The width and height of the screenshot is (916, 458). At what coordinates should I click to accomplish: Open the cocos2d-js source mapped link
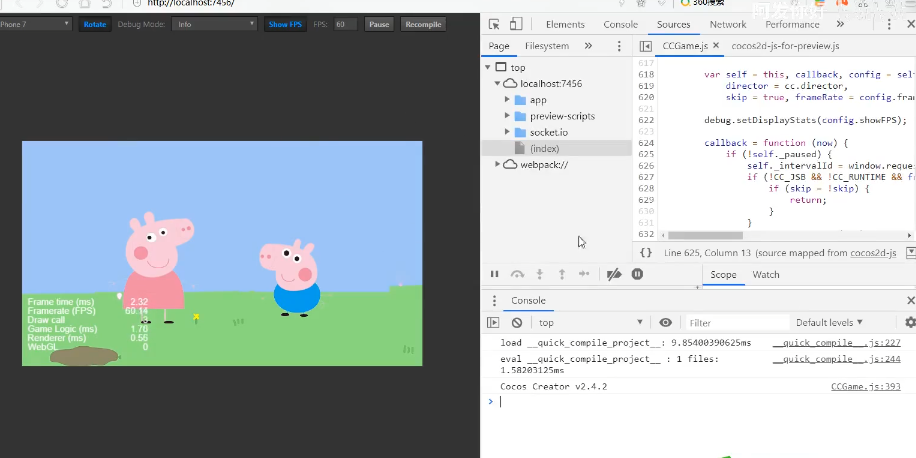pyautogui.click(x=873, y=253)
